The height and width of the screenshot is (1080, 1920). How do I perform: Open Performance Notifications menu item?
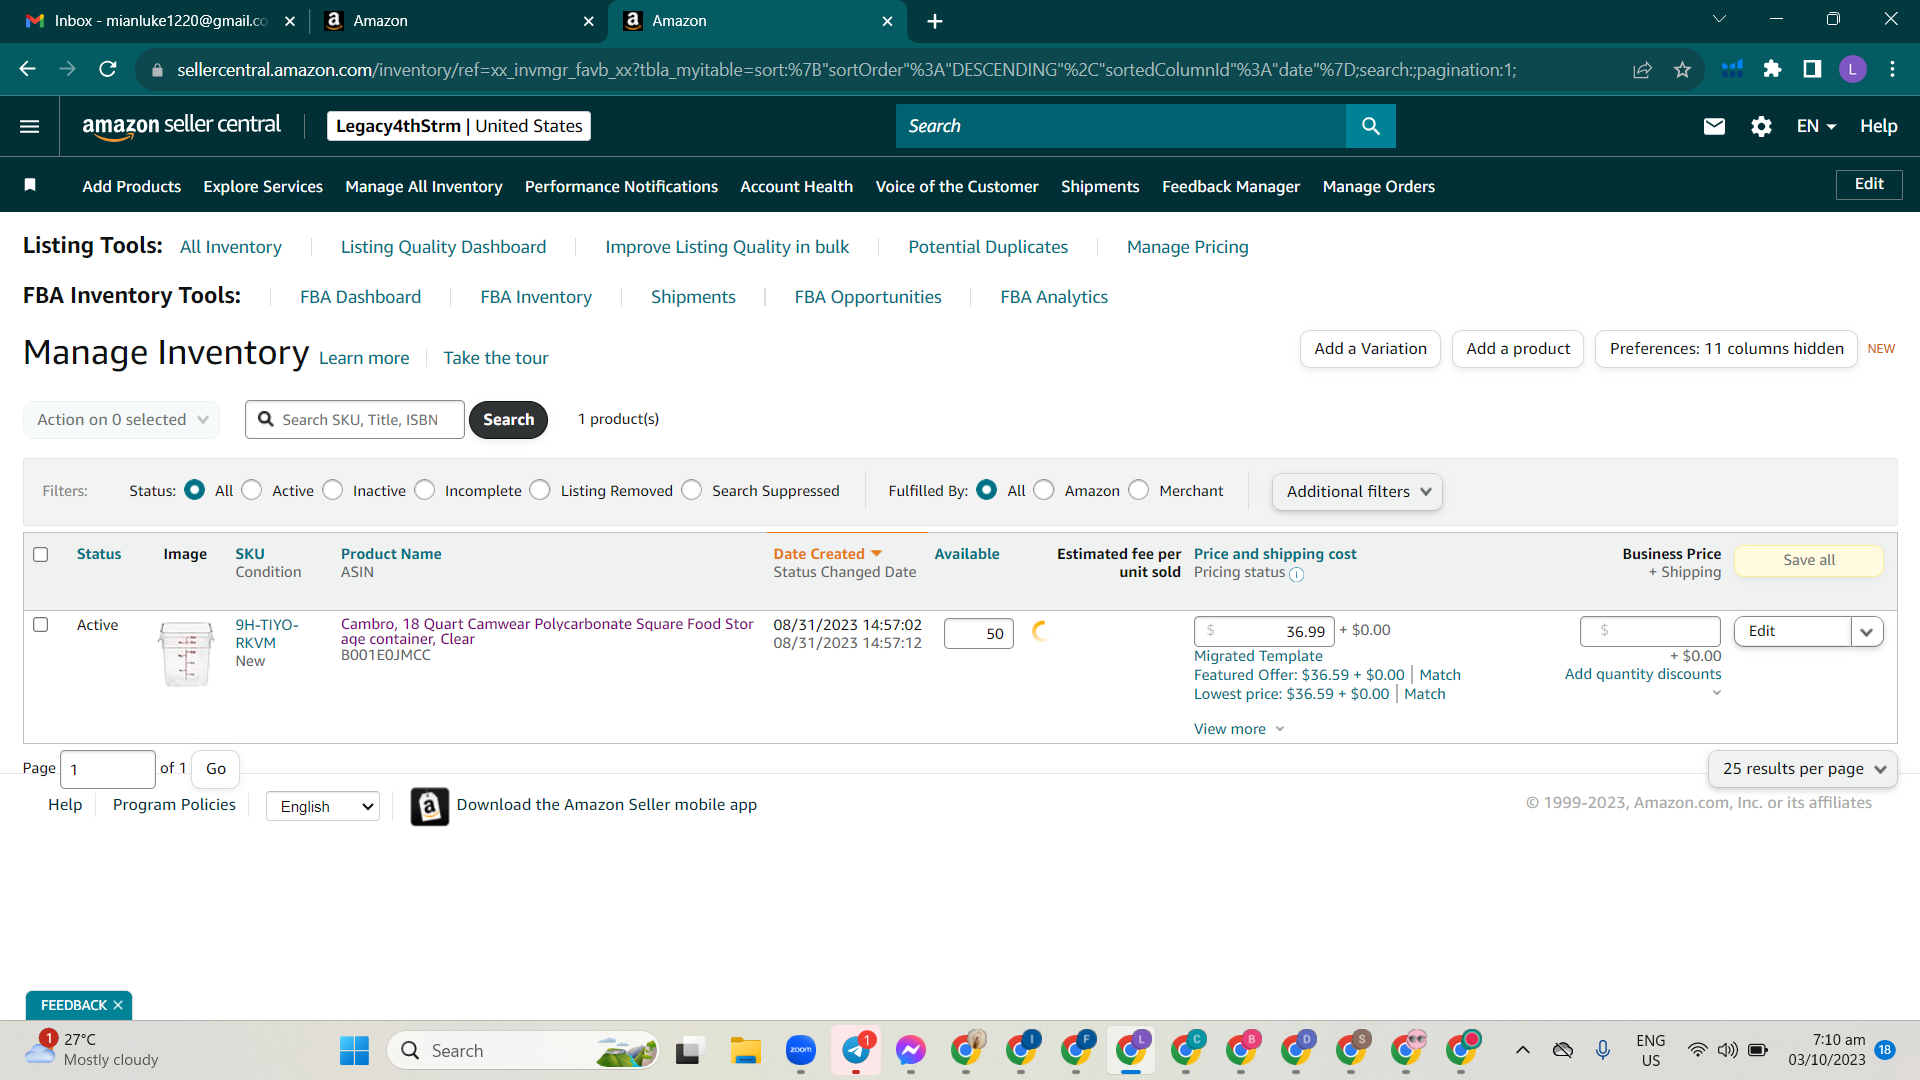621,186
